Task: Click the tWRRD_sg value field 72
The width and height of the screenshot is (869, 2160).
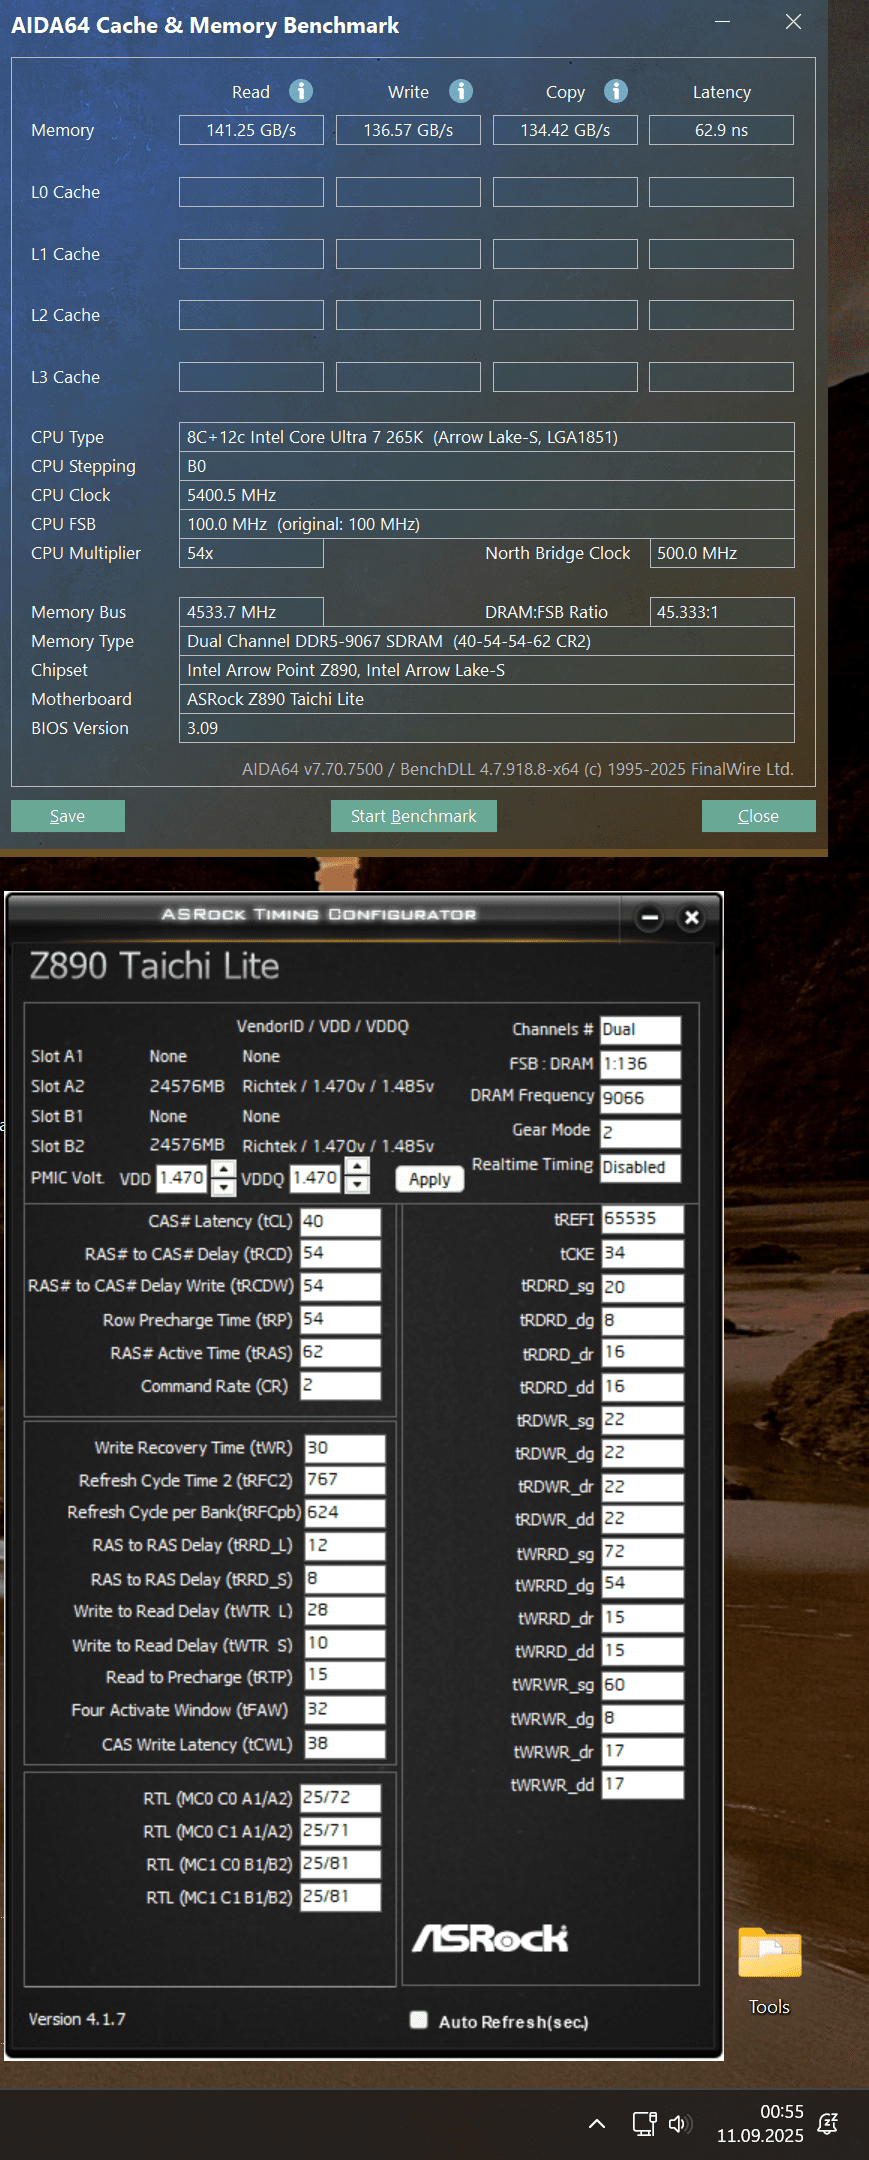Action: [x=643, y=1552]
